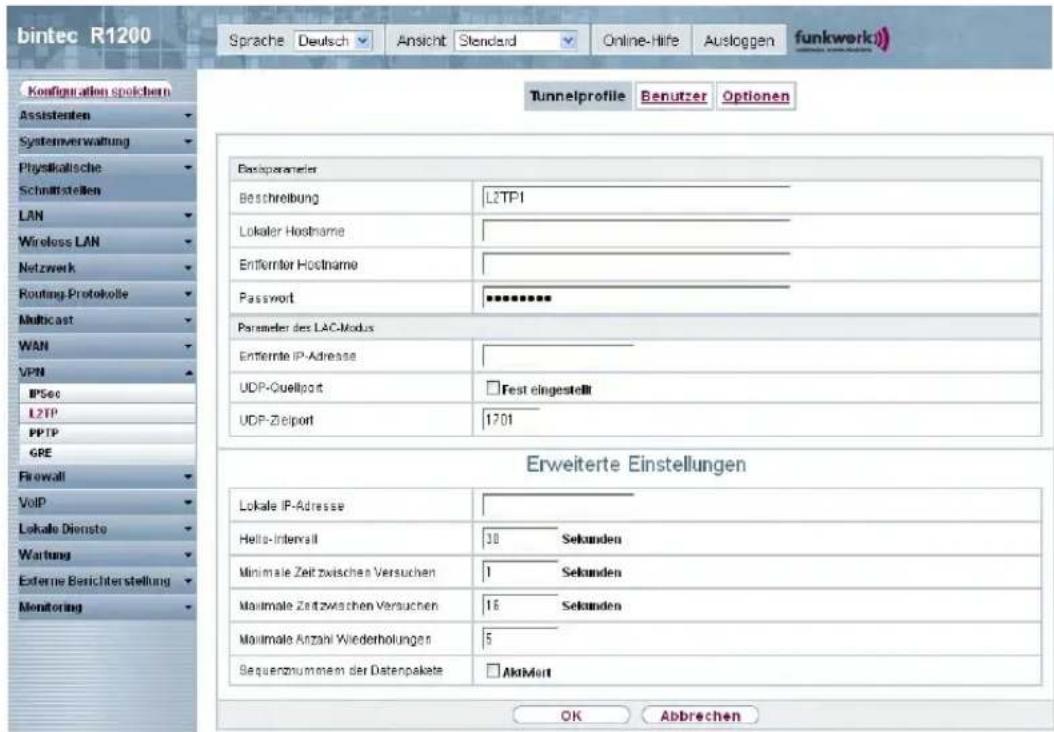Image resolution: width=1054 pixels, height=732 pixels.
Task: Click the Abbrechen button
Action: tap(700, 716)
